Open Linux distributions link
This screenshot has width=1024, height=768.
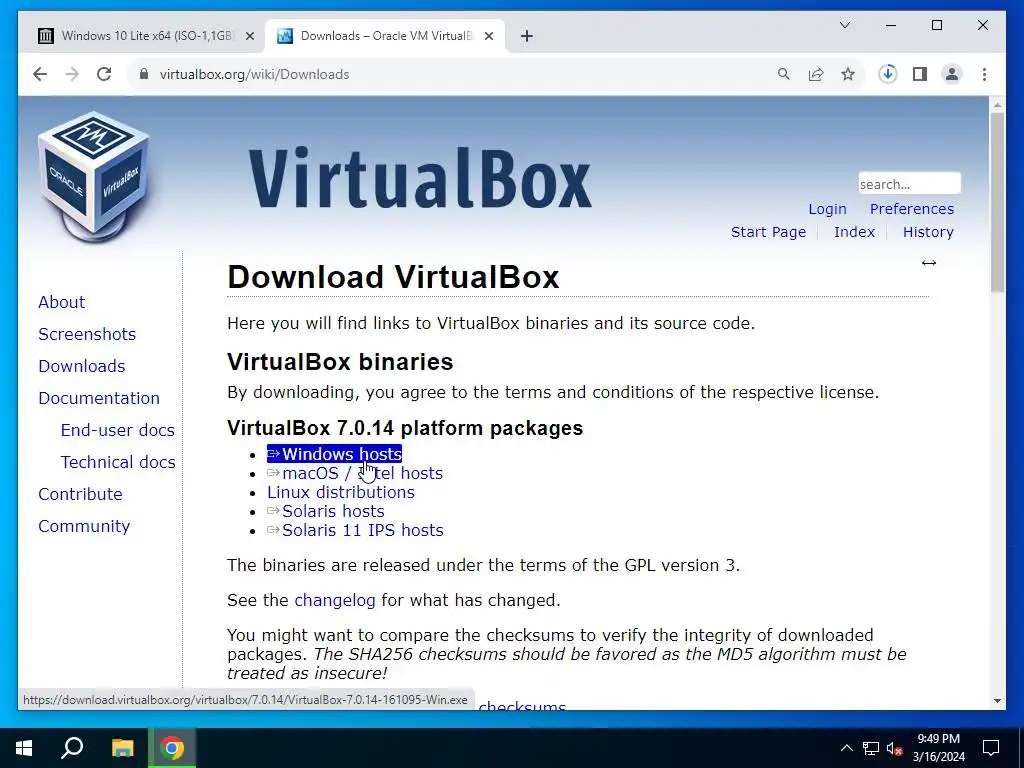tap(341, 492)
